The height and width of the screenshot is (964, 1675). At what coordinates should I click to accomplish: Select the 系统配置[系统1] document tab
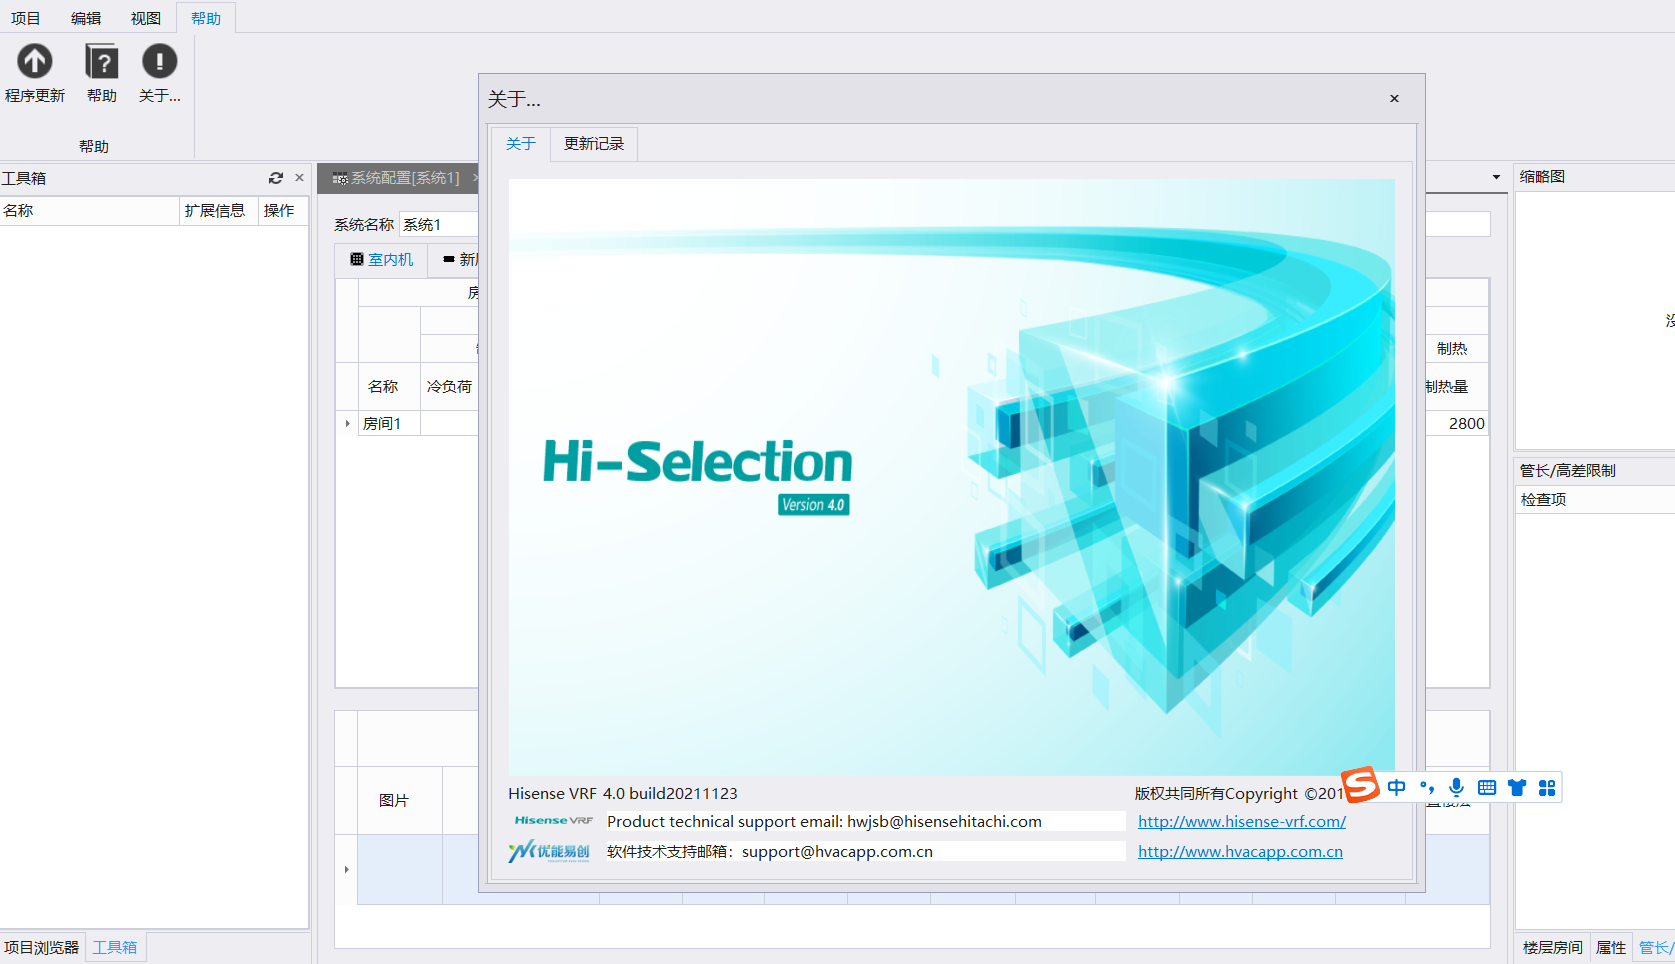click(x=396, y=178)
